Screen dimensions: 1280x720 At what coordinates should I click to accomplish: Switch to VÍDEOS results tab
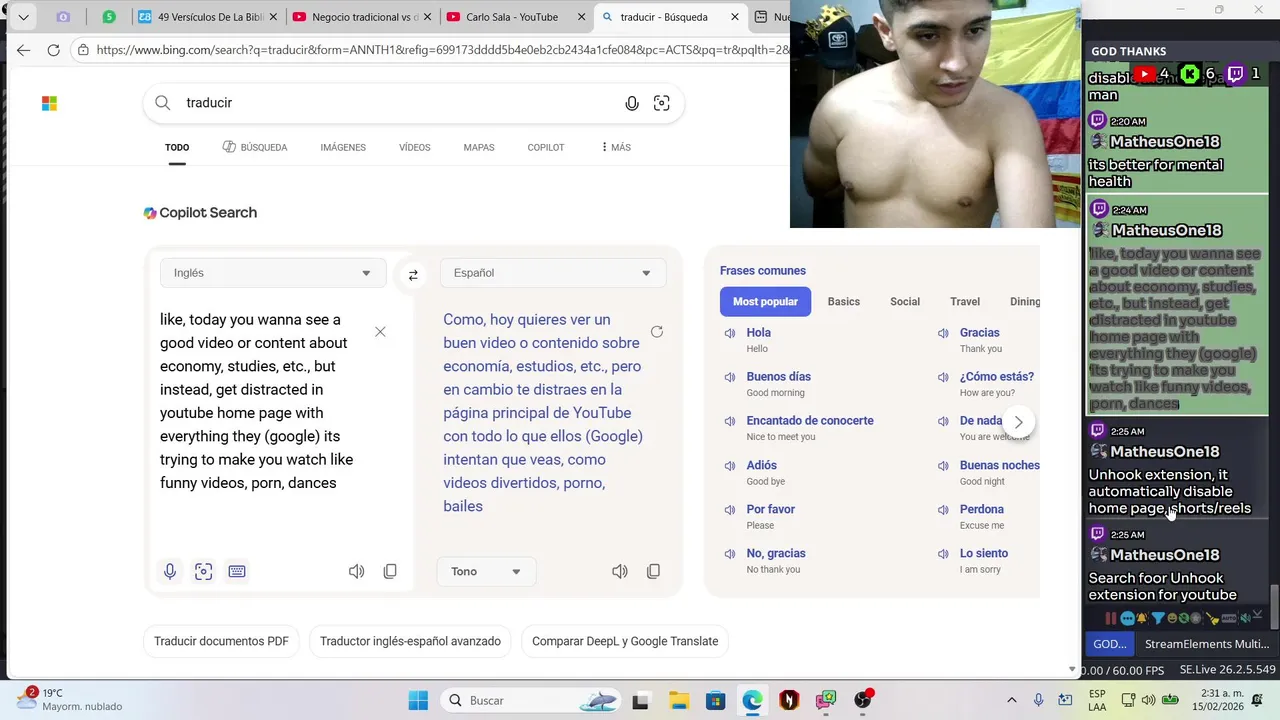(414, 147)
